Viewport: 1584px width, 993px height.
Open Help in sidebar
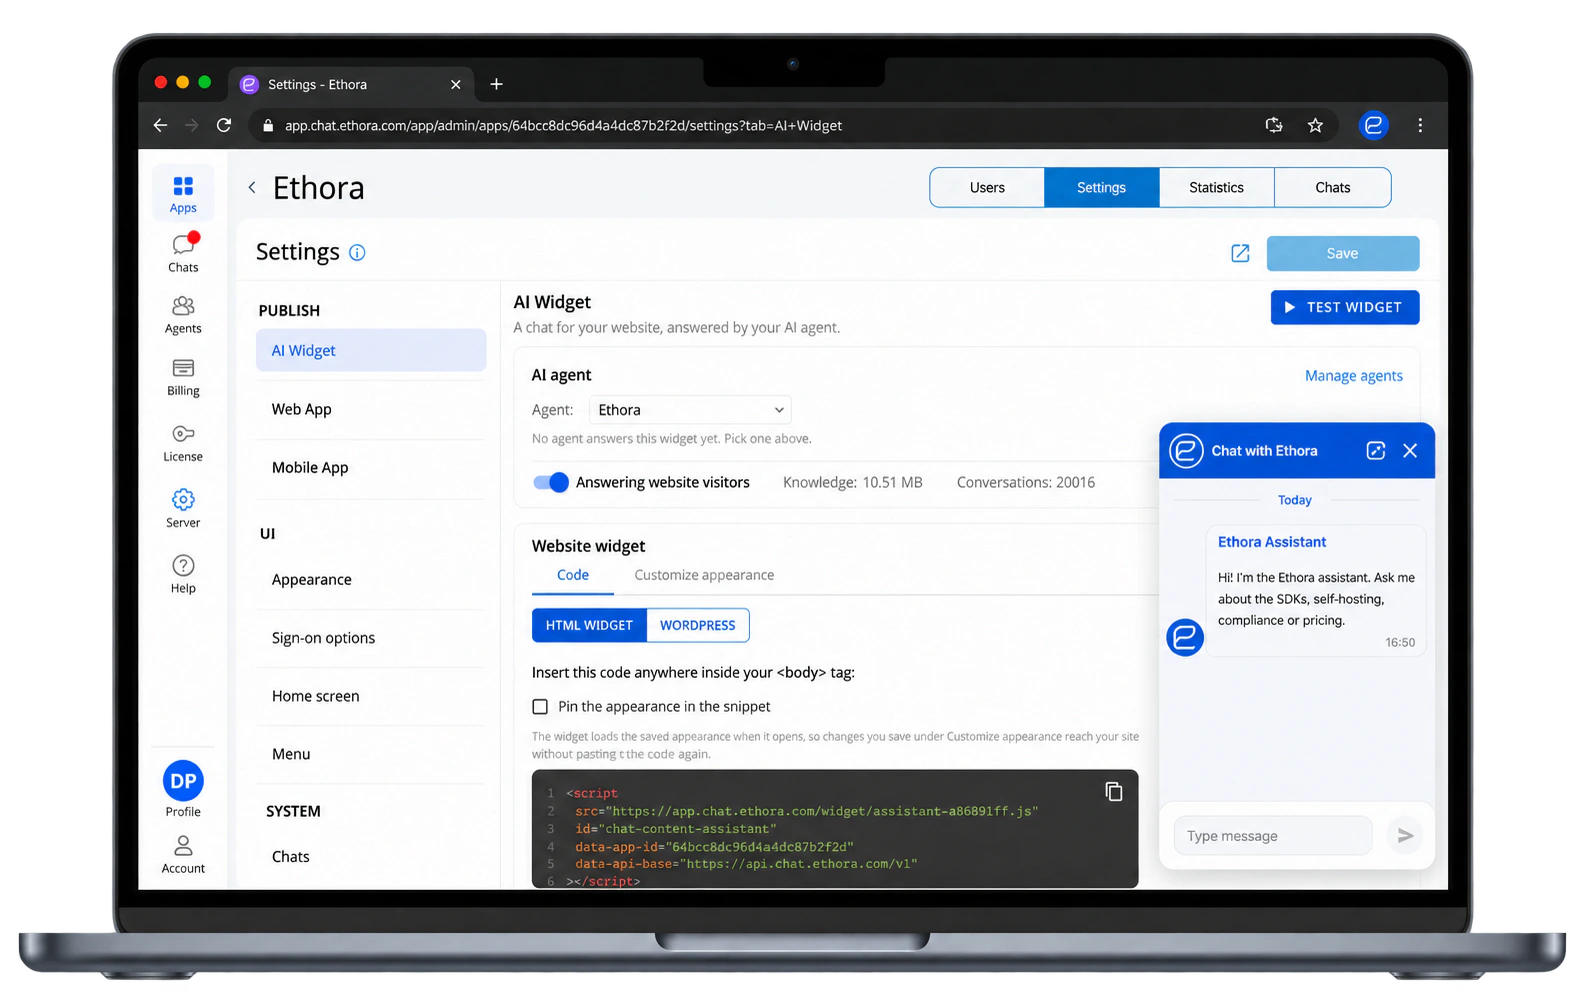pyautogui.click(x=183, y=574)
